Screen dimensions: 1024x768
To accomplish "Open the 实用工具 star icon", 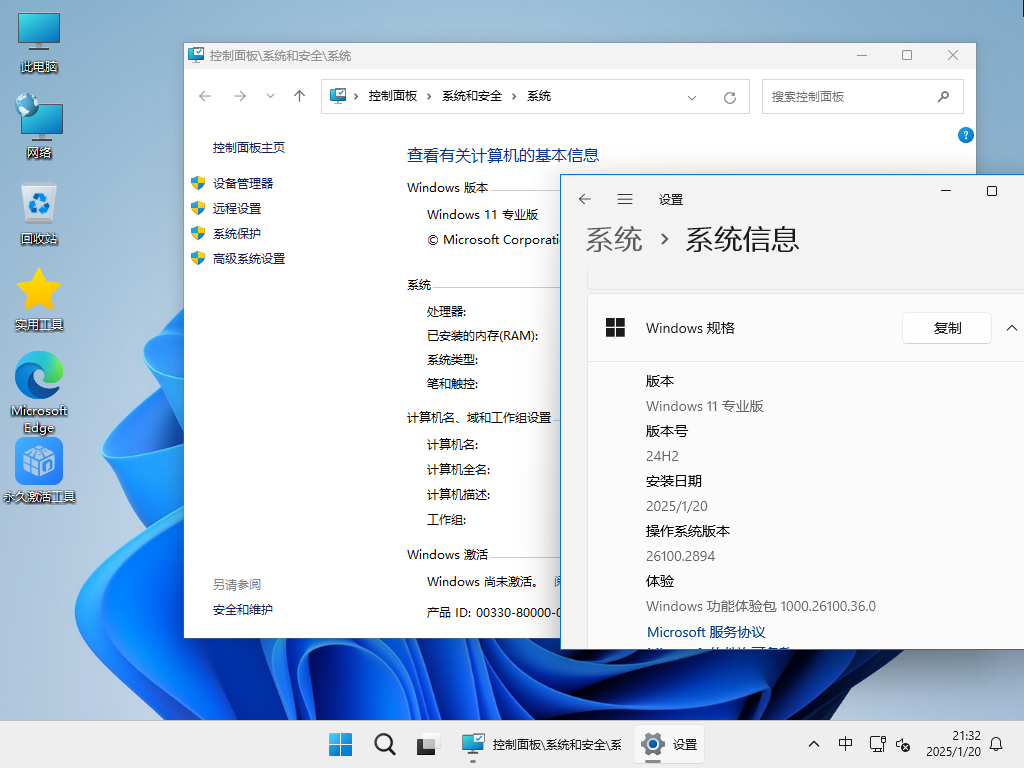I will 39,300.
